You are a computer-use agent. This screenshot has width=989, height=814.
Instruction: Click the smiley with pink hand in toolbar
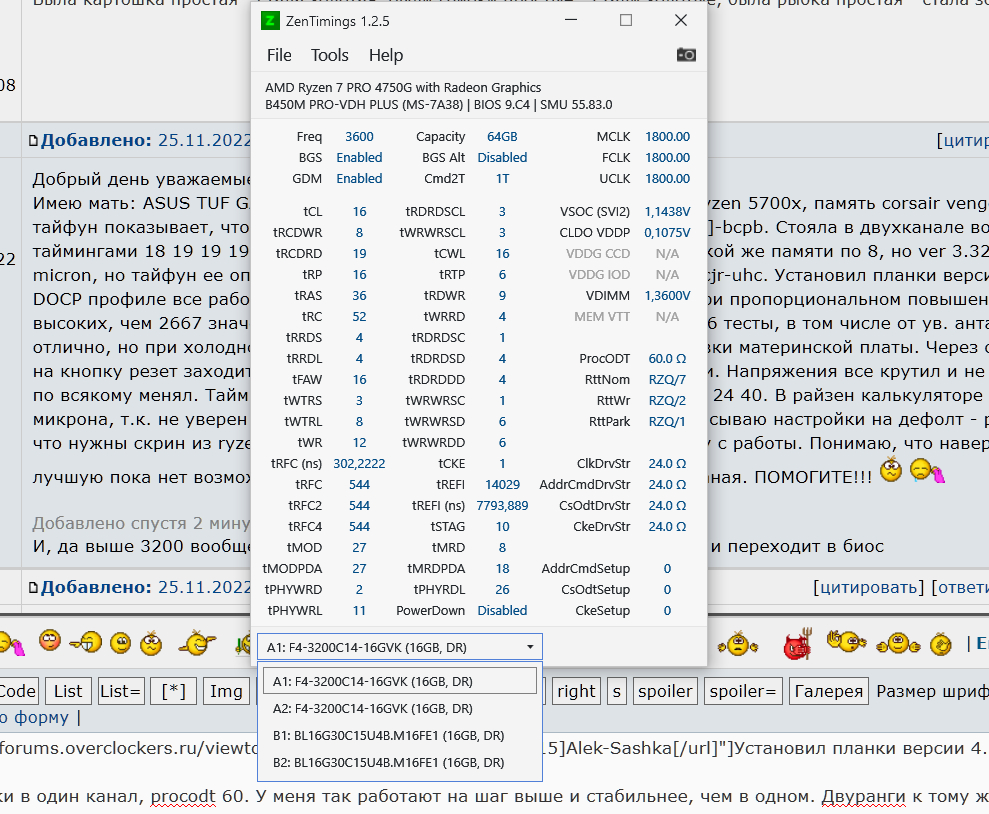pos(11,644)
